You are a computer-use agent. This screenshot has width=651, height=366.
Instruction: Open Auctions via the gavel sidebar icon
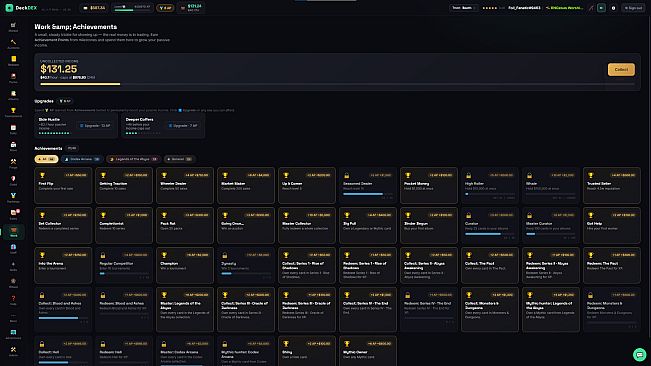(x=13, y=44)
